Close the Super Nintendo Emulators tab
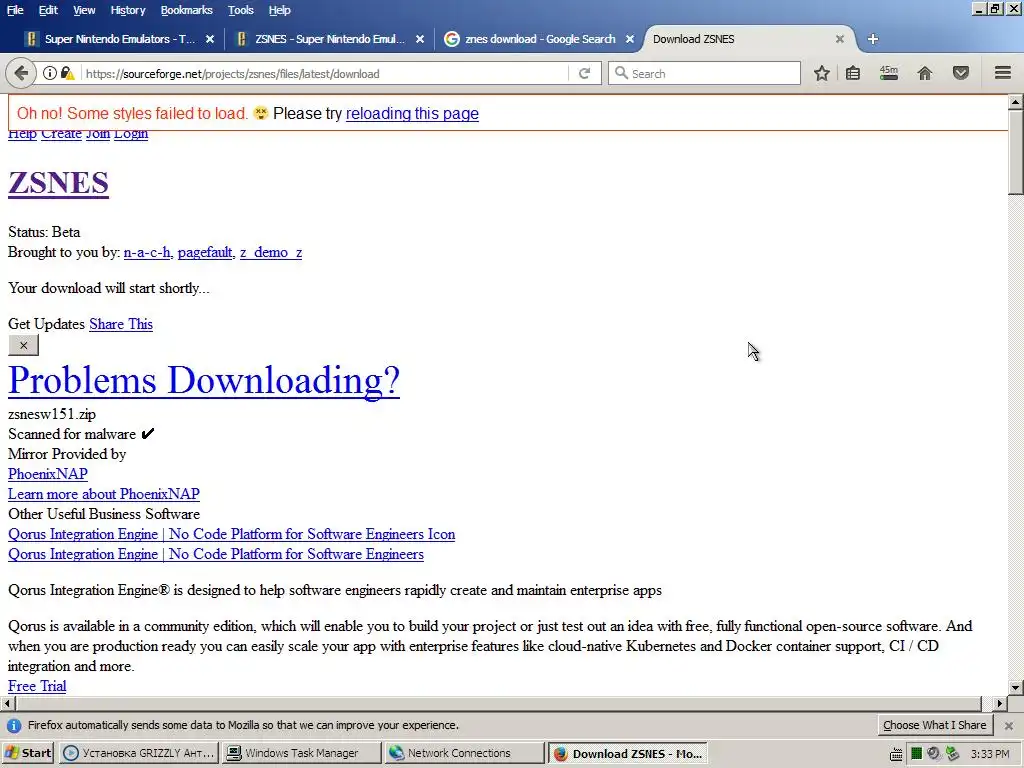The height and width of the screenshot is (768, 1024). click(210, 39)
